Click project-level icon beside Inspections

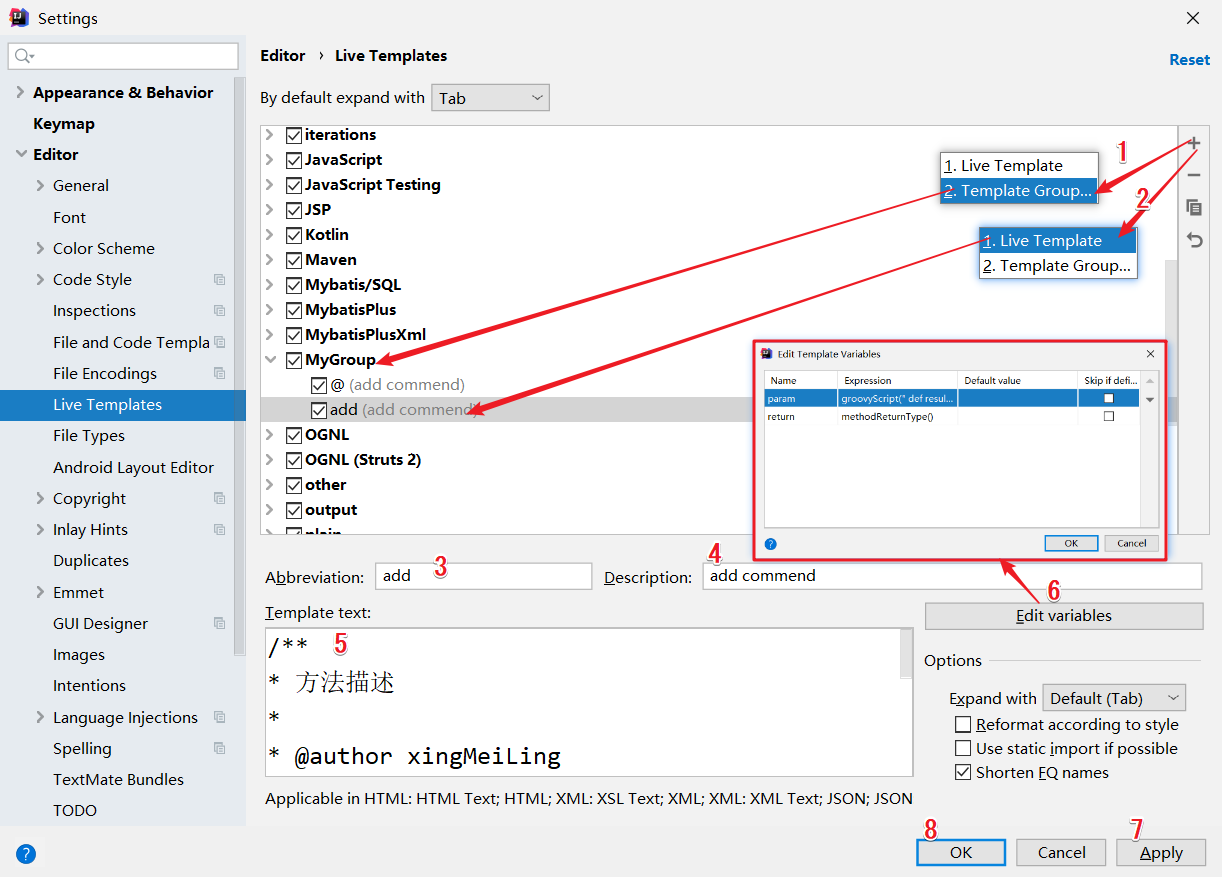coord(219,311)
